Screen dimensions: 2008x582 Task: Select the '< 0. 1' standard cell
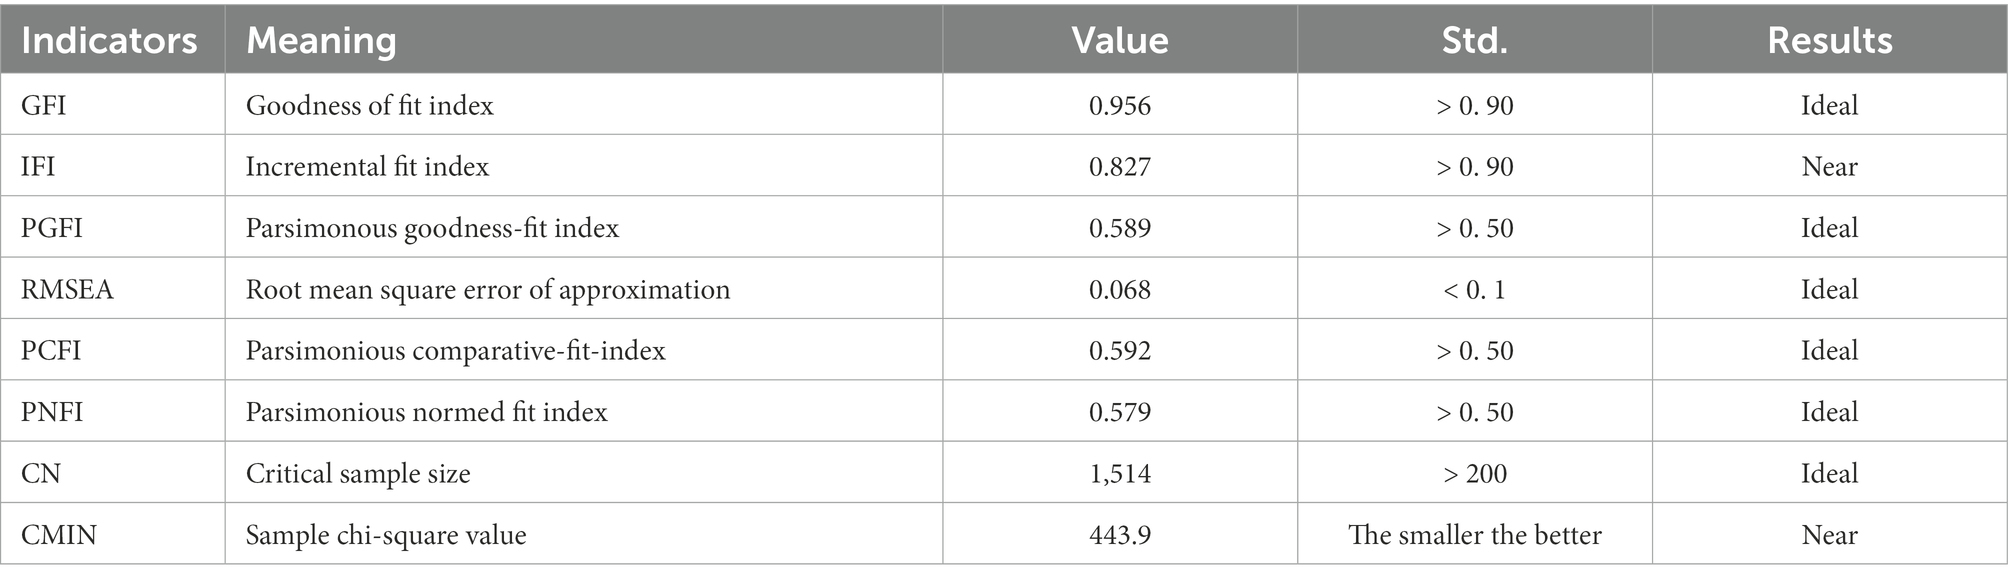pyautogui.click(x=1474, y=290)
